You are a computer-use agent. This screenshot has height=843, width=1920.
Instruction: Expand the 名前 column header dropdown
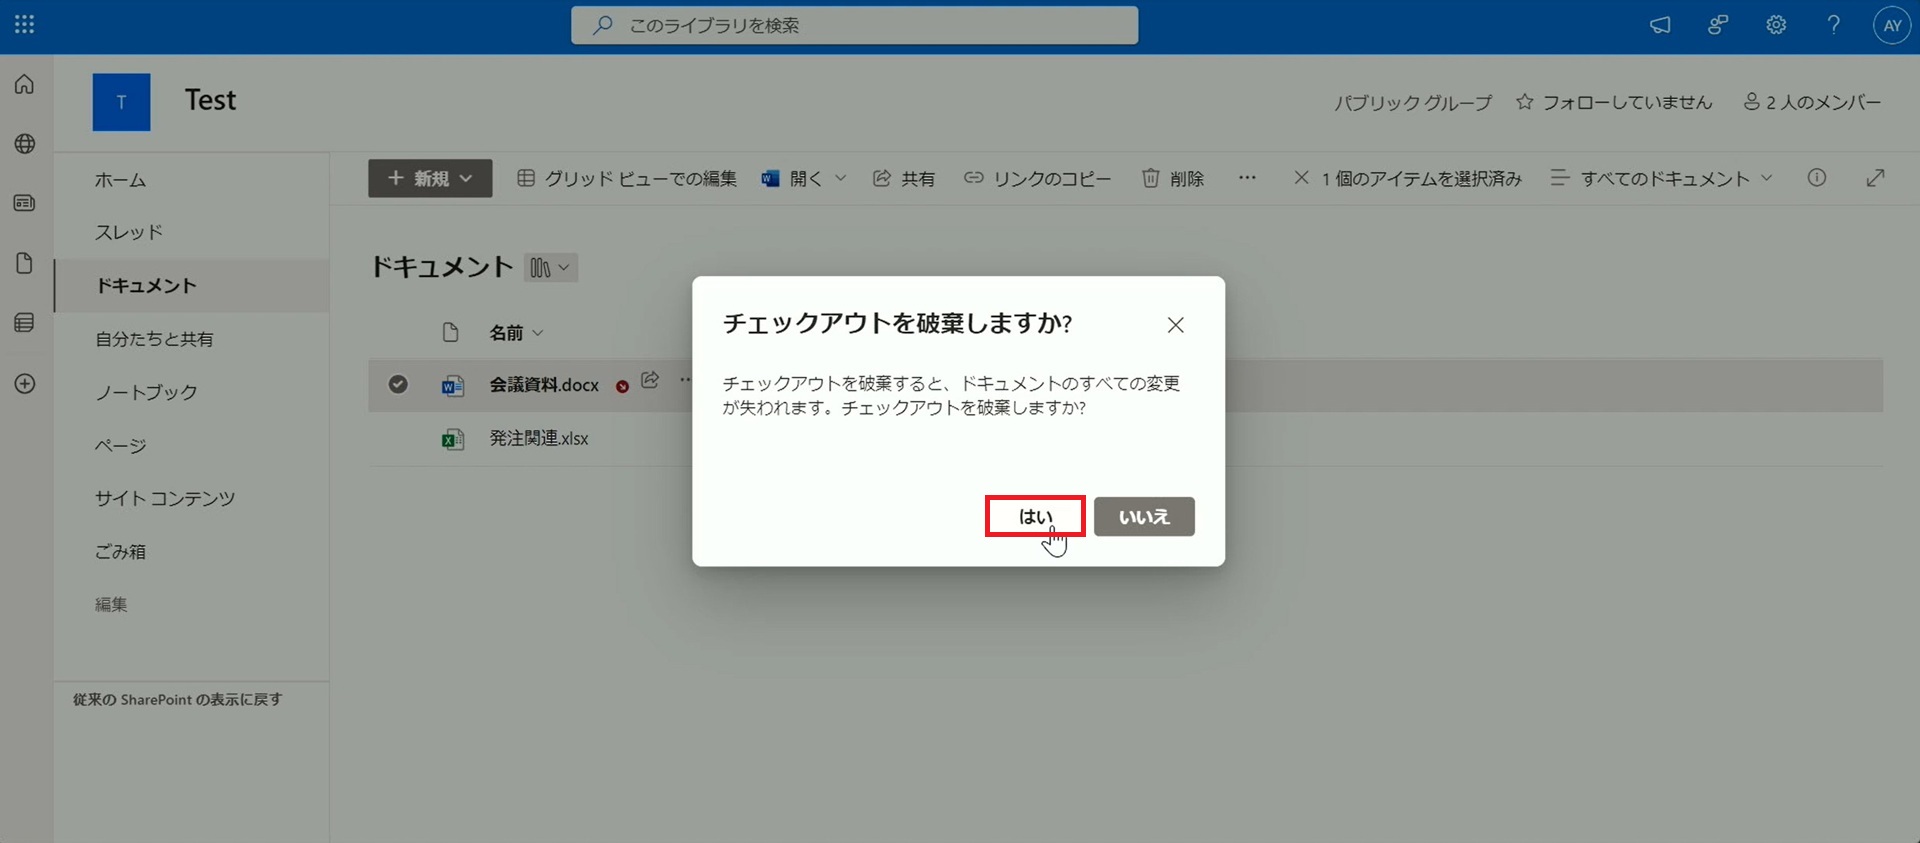point(515,333)
